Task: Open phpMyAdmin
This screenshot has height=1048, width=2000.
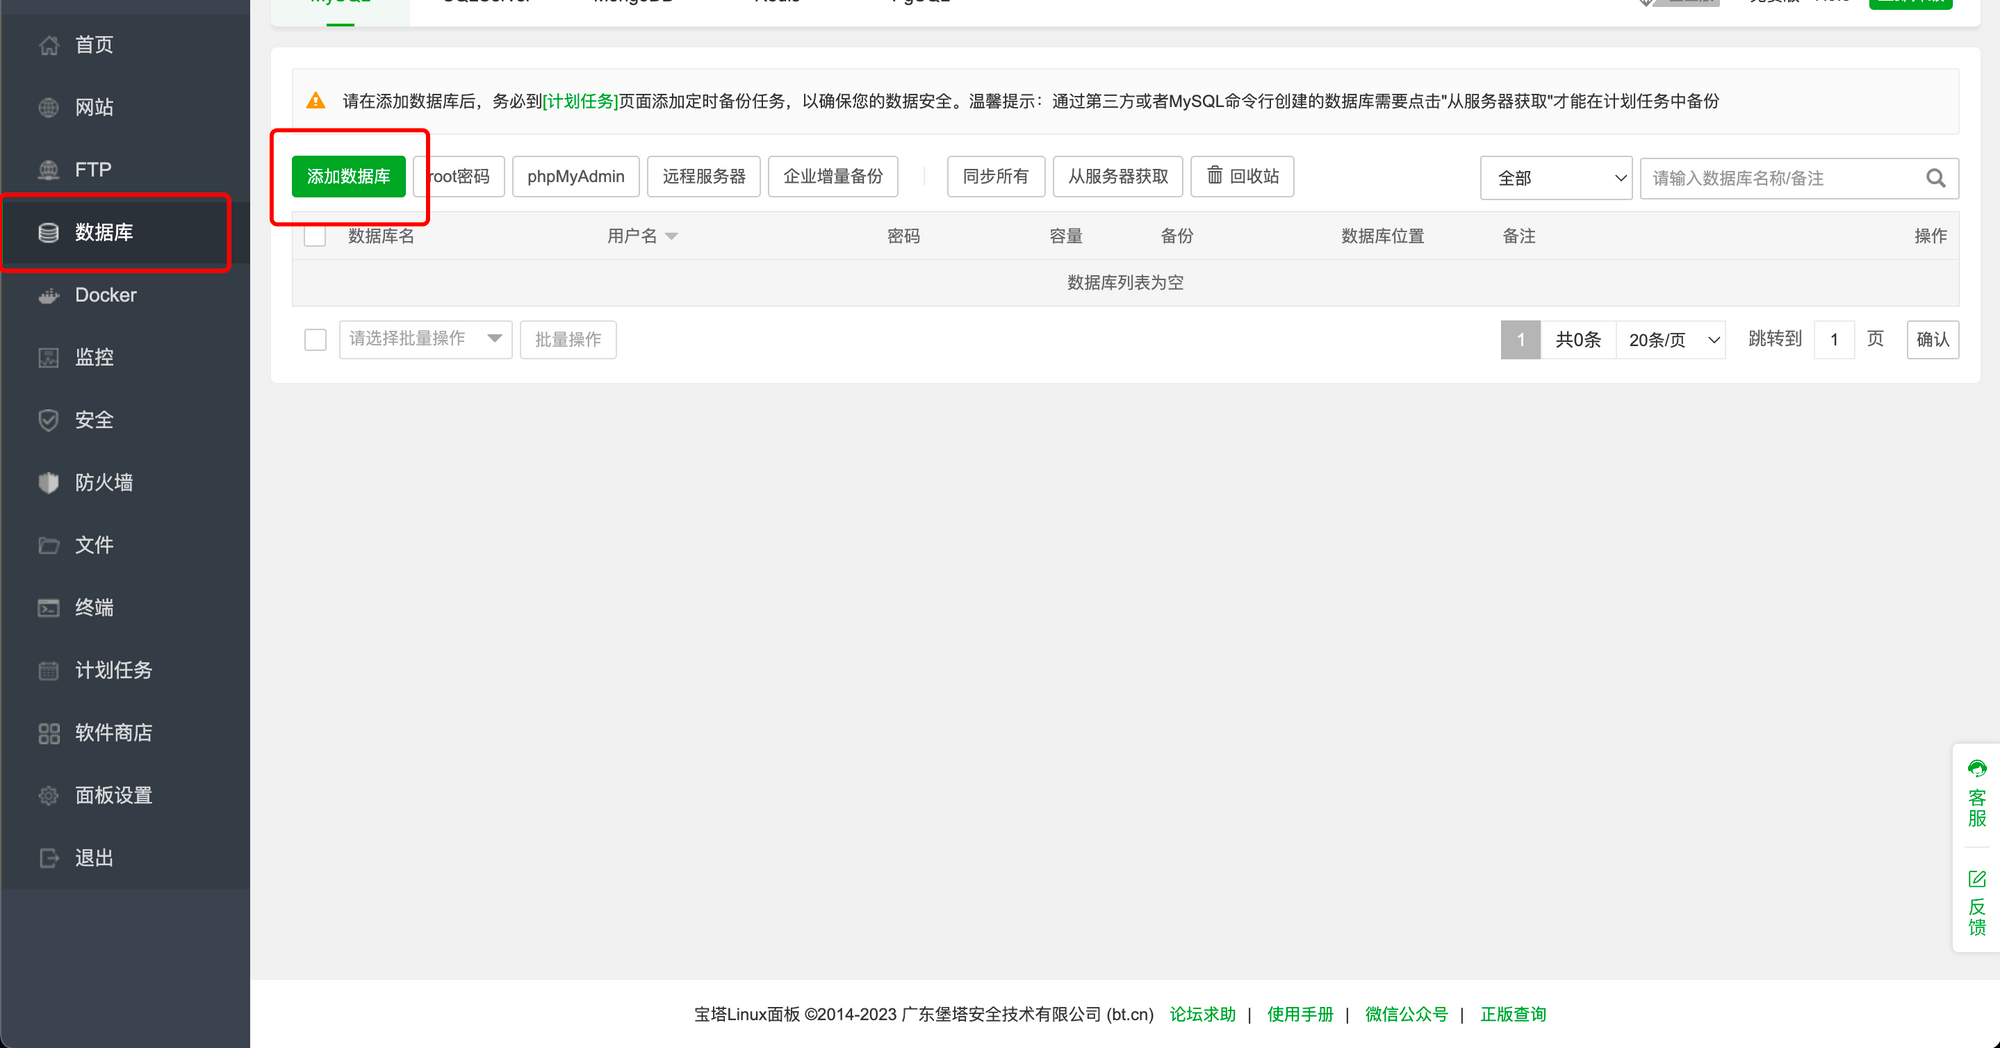Action: 576,176
